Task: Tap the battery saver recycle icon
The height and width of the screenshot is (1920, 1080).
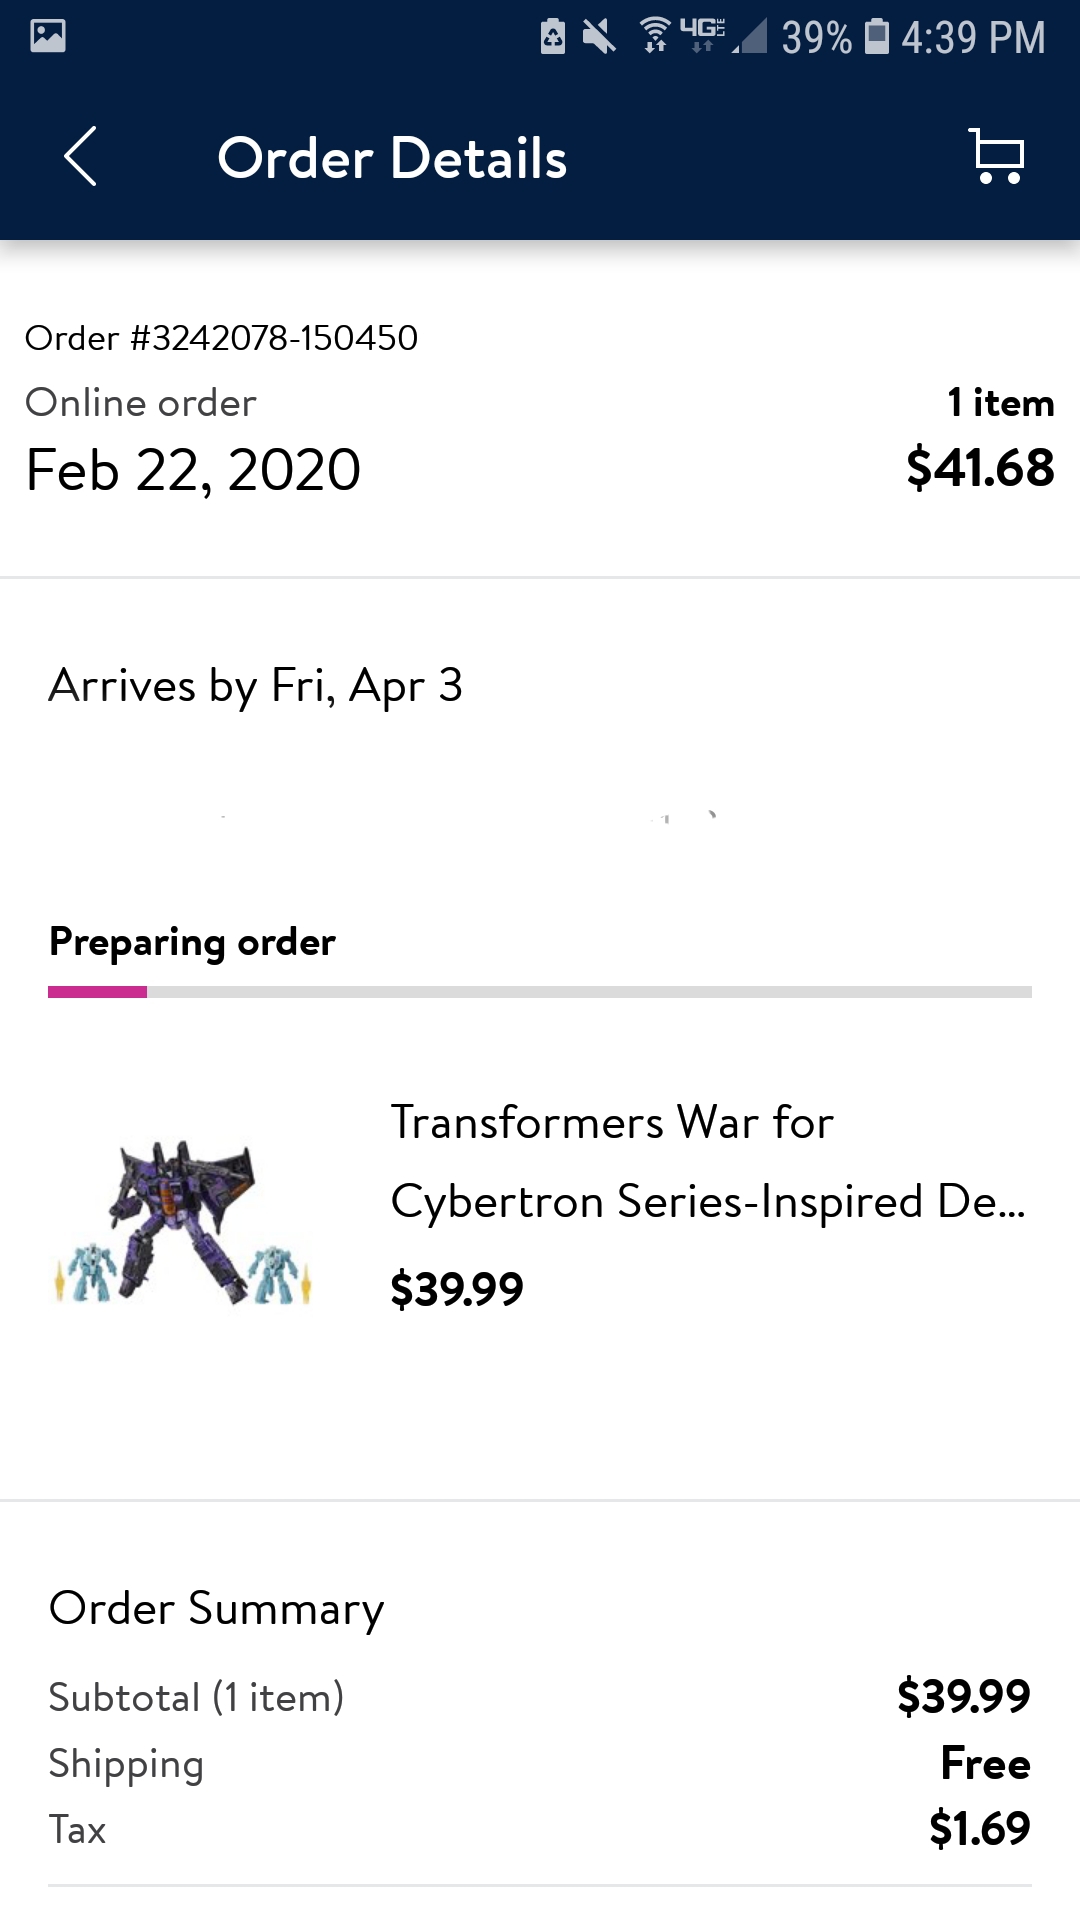Action: 553,37
